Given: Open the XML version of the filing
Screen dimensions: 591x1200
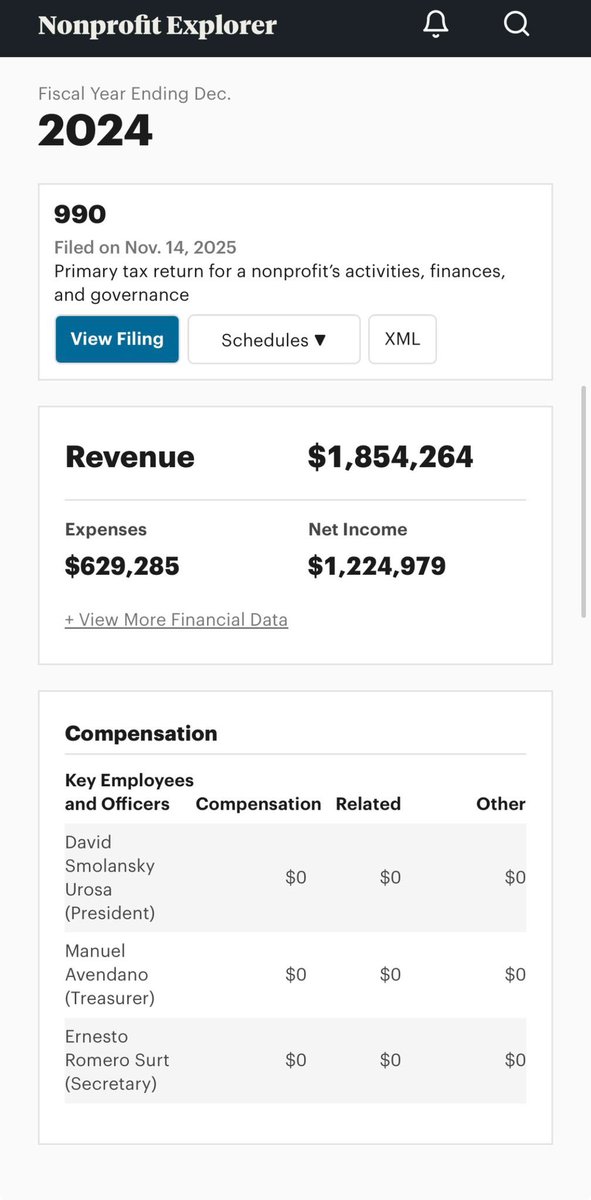Looking at the screenshot, I should click(402, 339).
